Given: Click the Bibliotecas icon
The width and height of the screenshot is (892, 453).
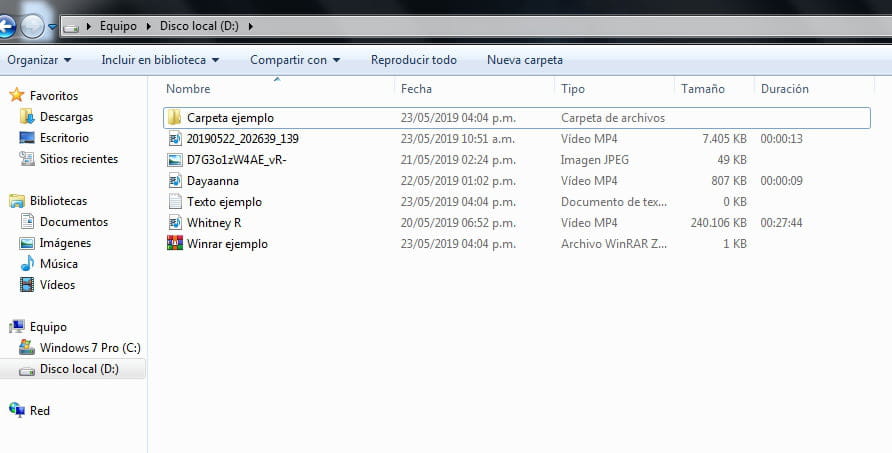Looking at the screenshot, I should click(x=16, y=201).
